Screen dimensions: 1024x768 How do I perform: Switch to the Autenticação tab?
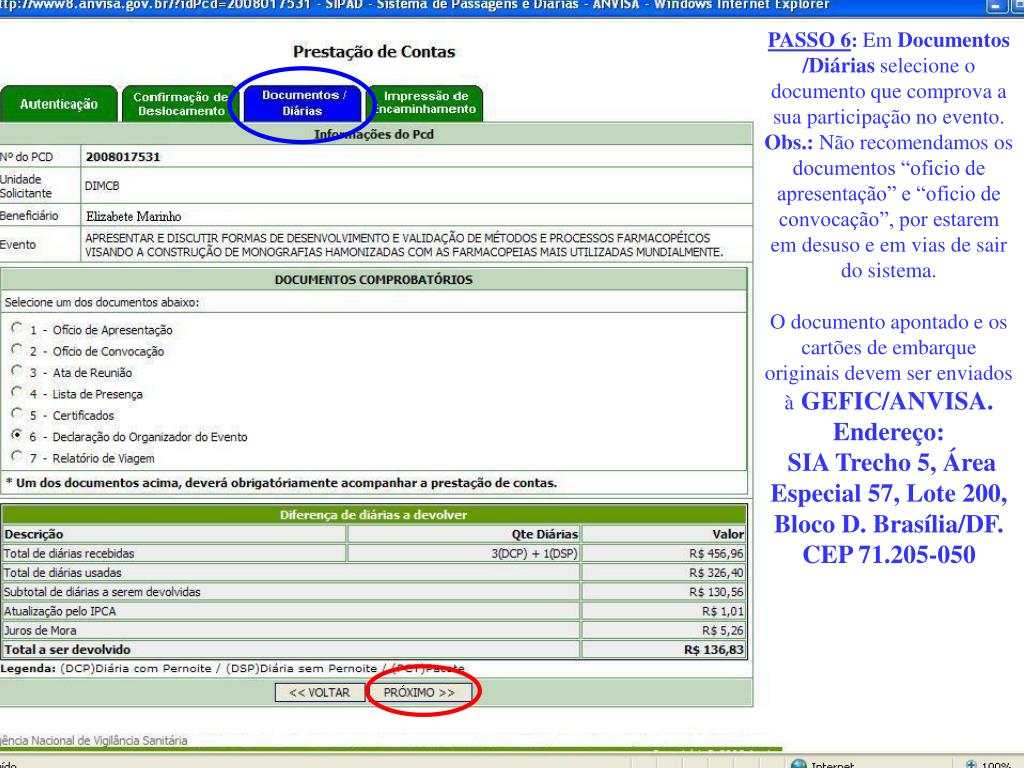[x=59, y=103]
